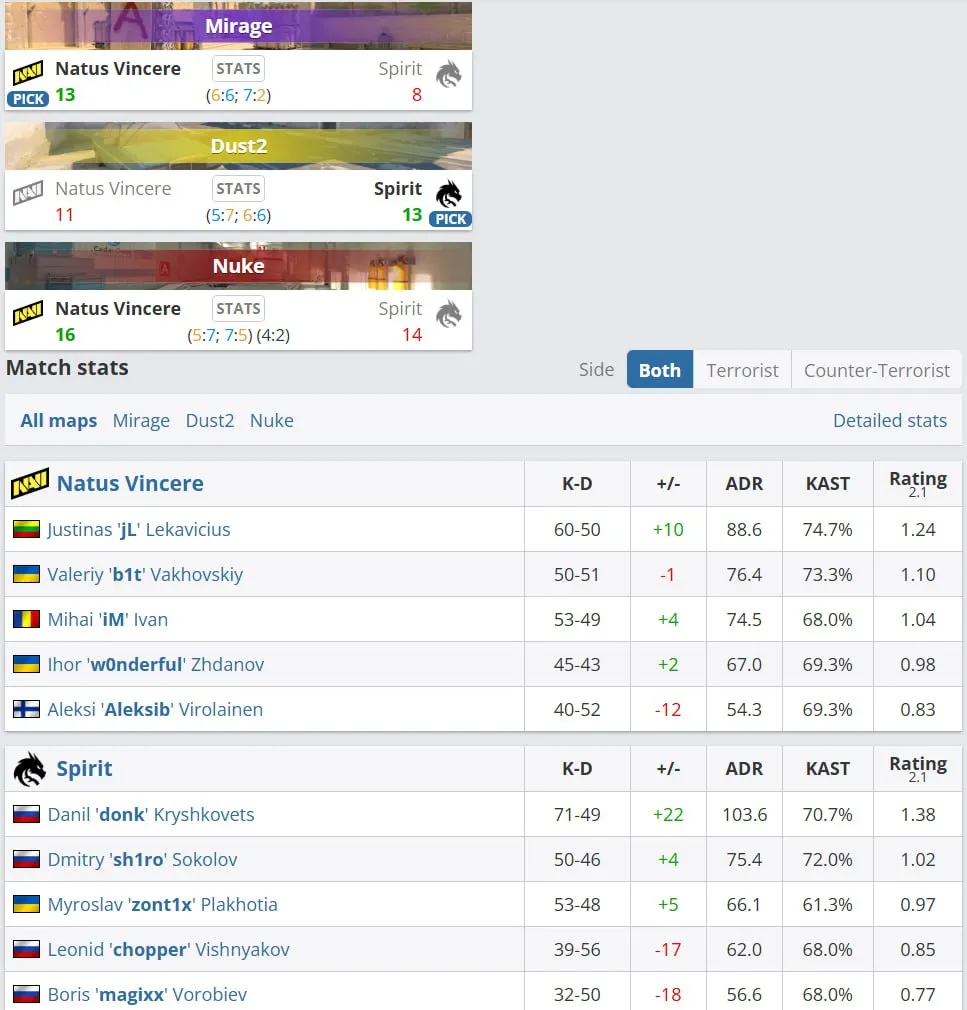Open Dmitry 'sh1ro' Sokolov player profile

(142, 860)
